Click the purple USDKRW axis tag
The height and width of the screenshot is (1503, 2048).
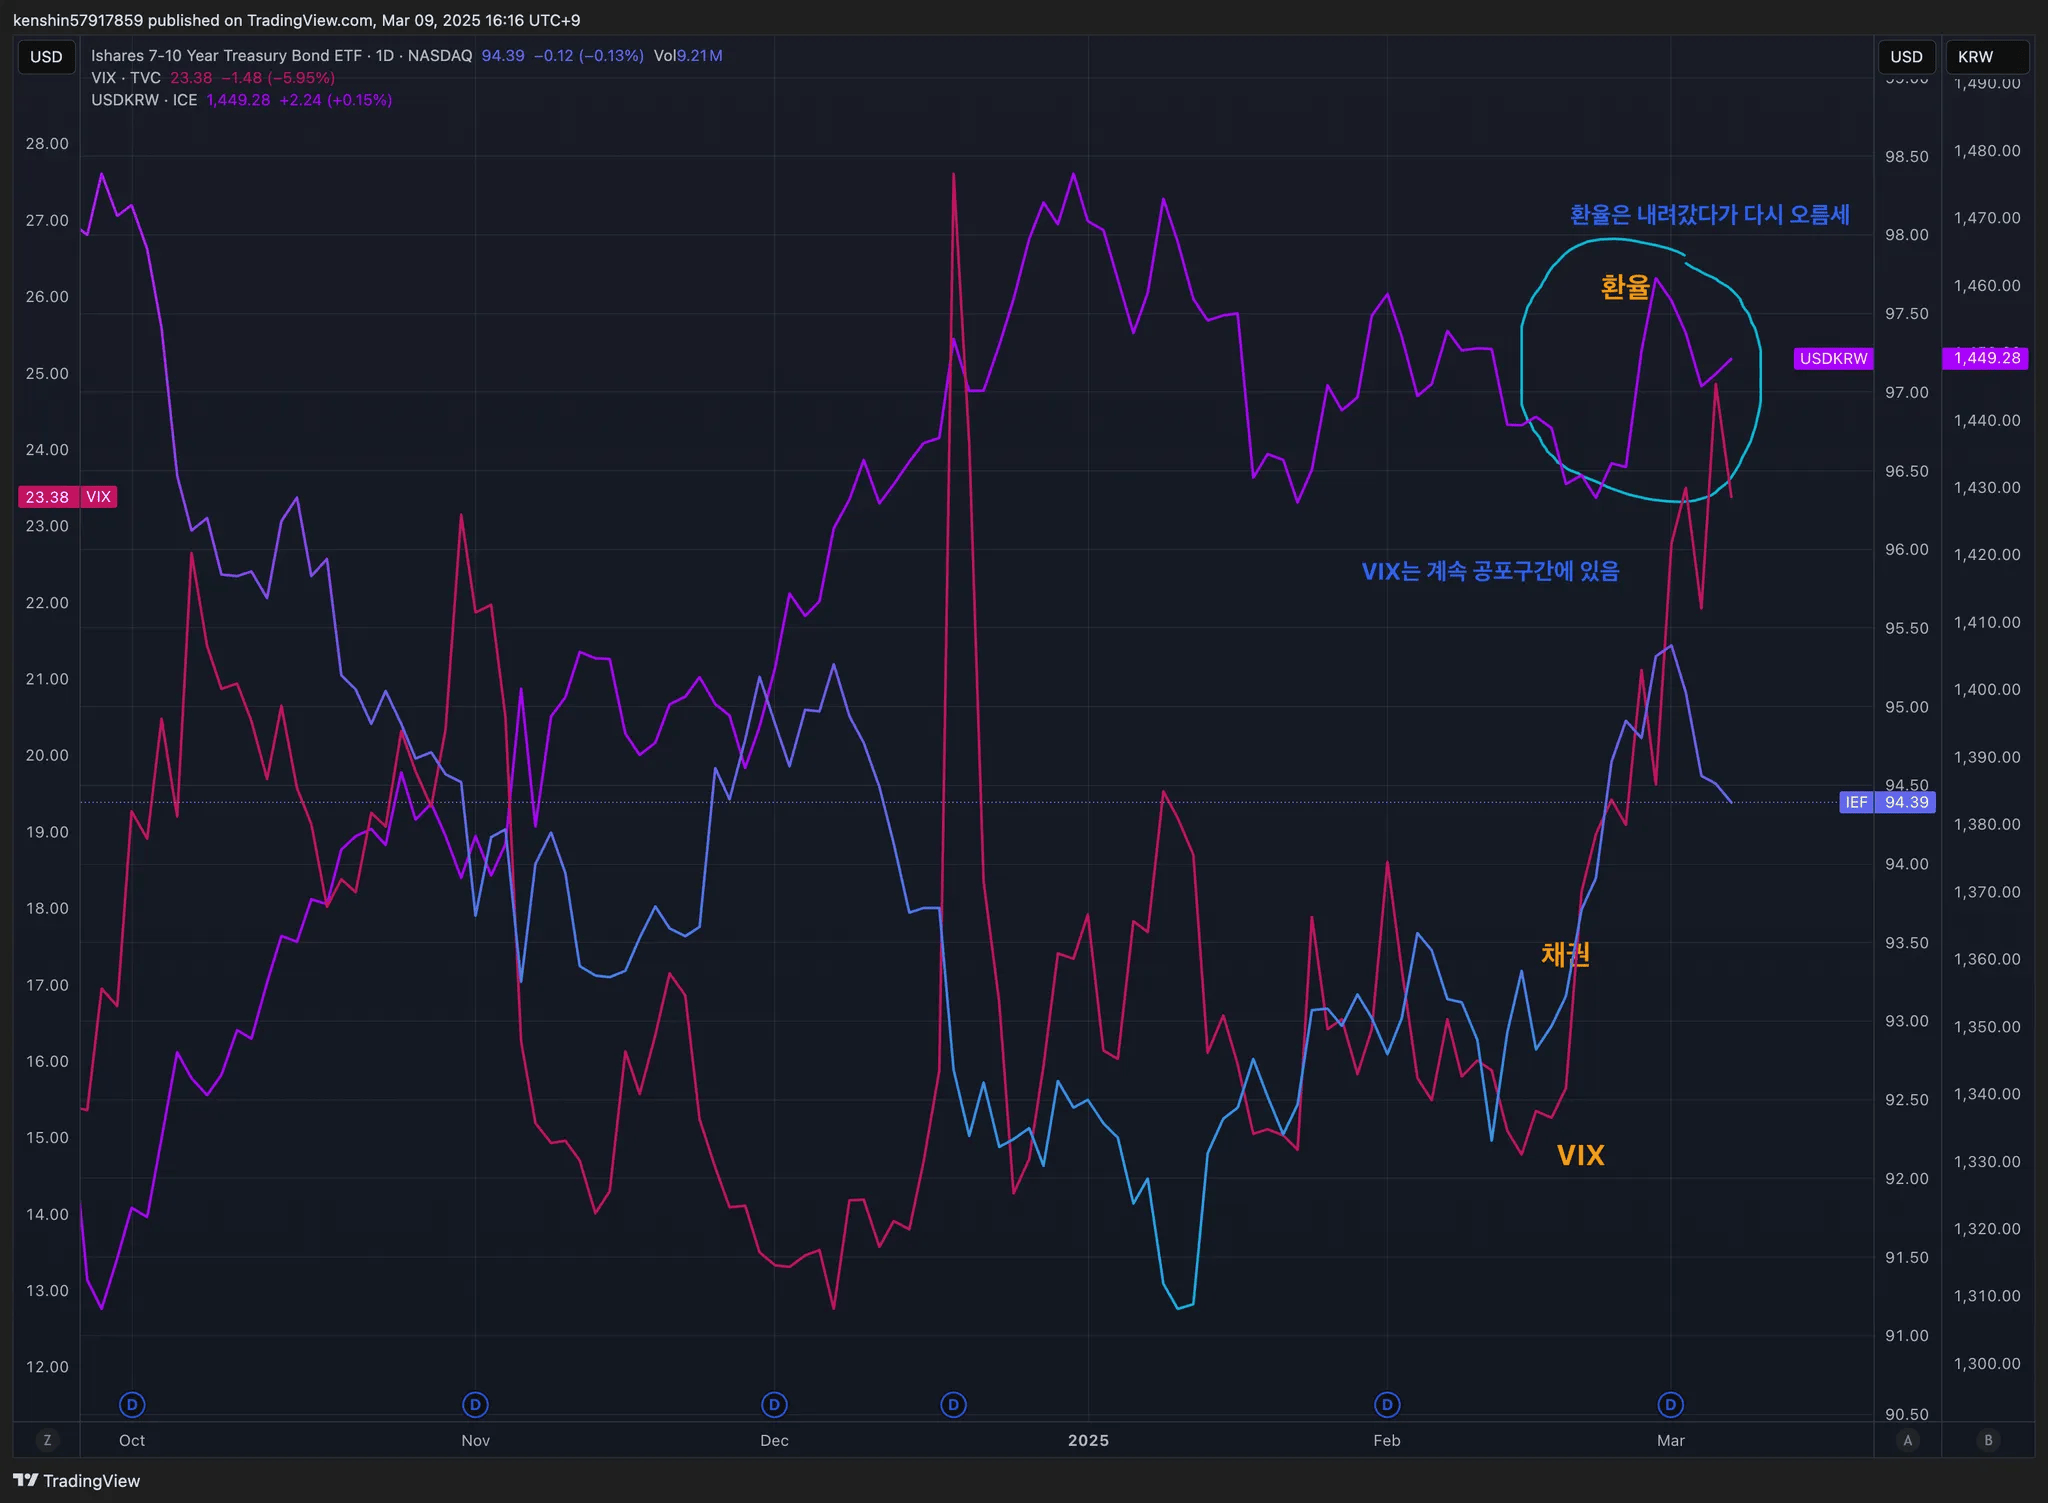tap(1833, 358)
